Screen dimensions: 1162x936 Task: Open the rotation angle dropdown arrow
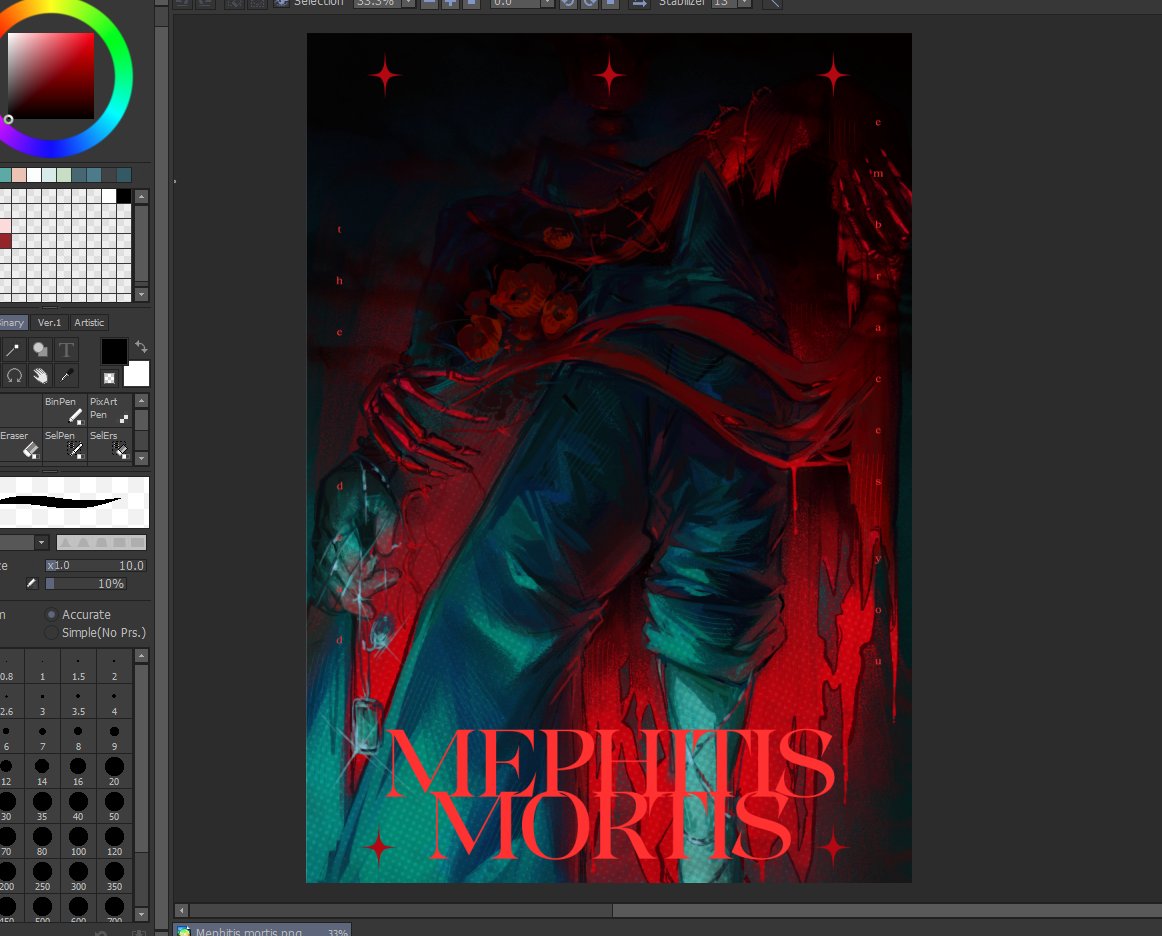(x=547, y=3)
